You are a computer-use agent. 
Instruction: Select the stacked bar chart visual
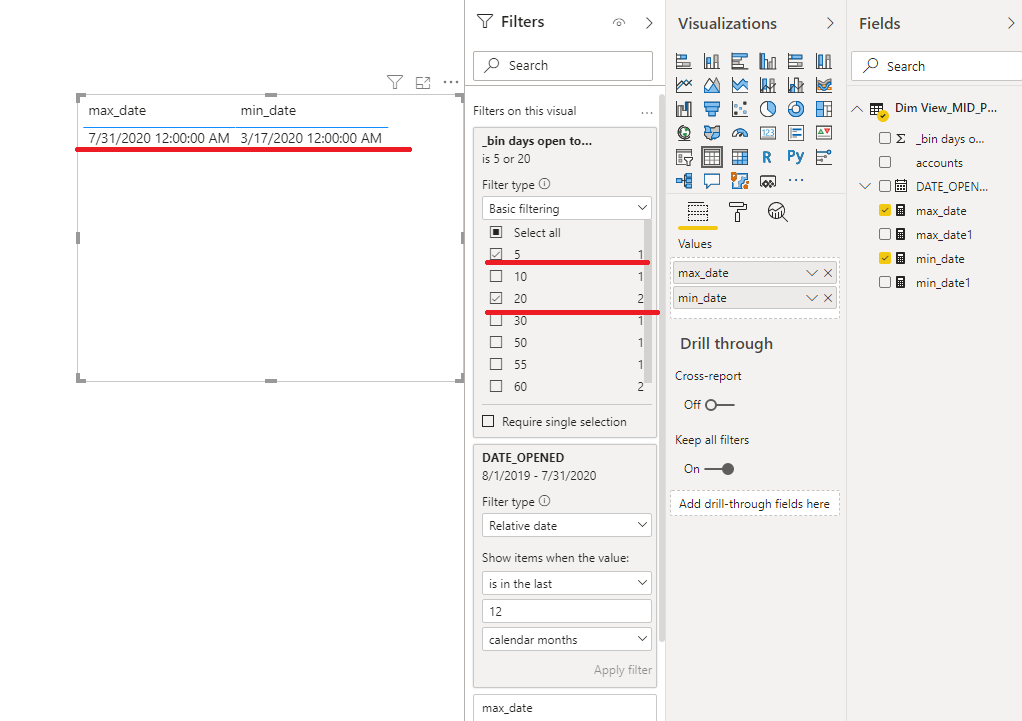(684, 61)
